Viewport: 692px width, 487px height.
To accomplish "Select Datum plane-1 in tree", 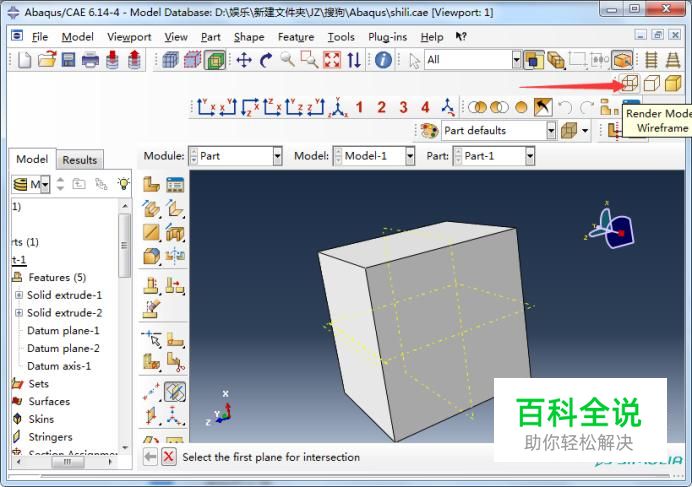I will coord(63,331).
